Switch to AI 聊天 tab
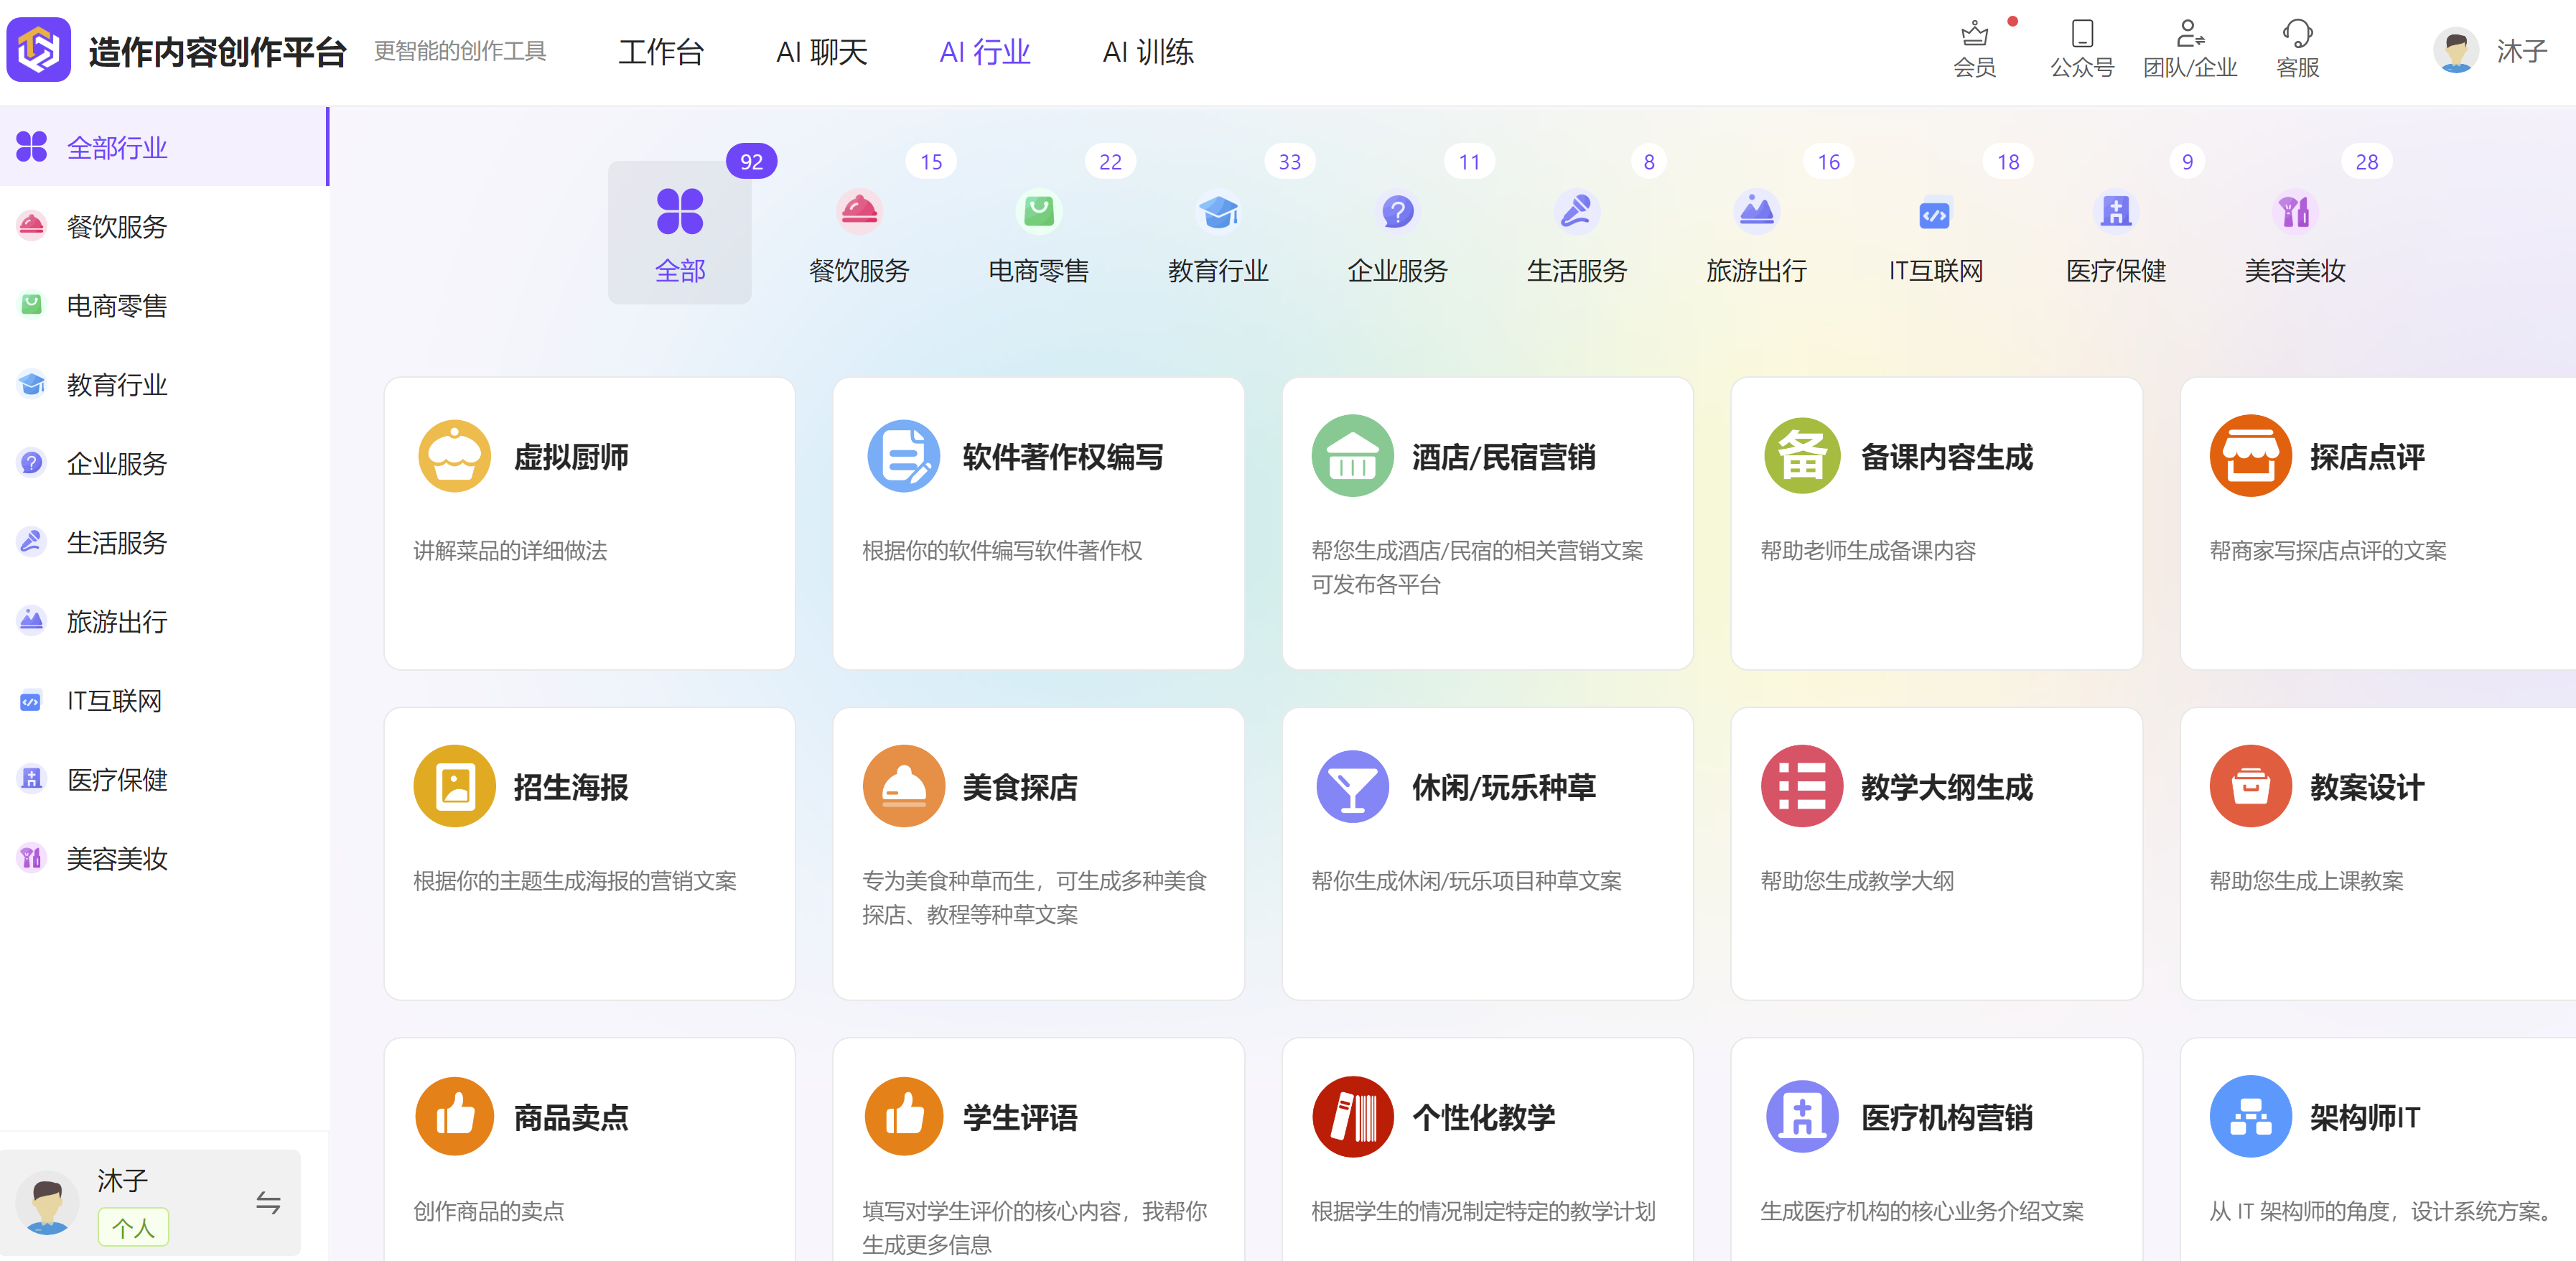Screen dimensions: 2576x1261 coord(822,51)
